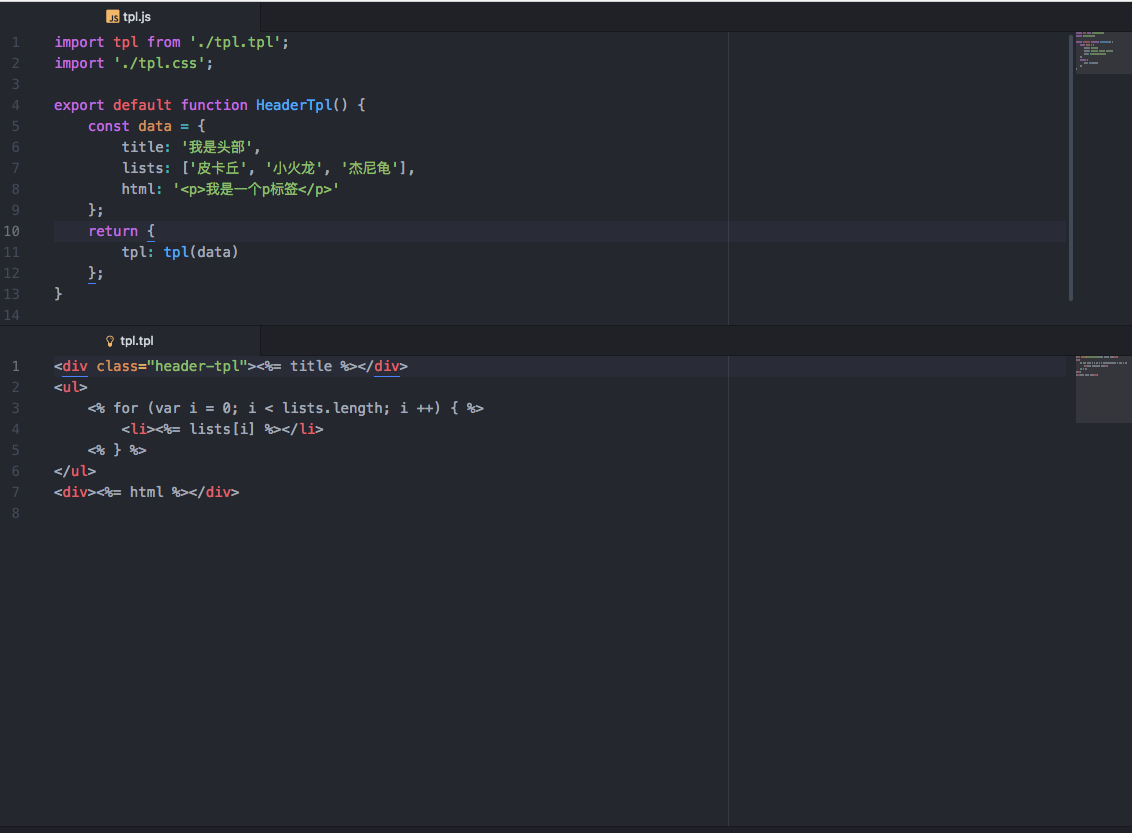Click the '<p>我是一个p标签</p>' html string

(256, 188)
